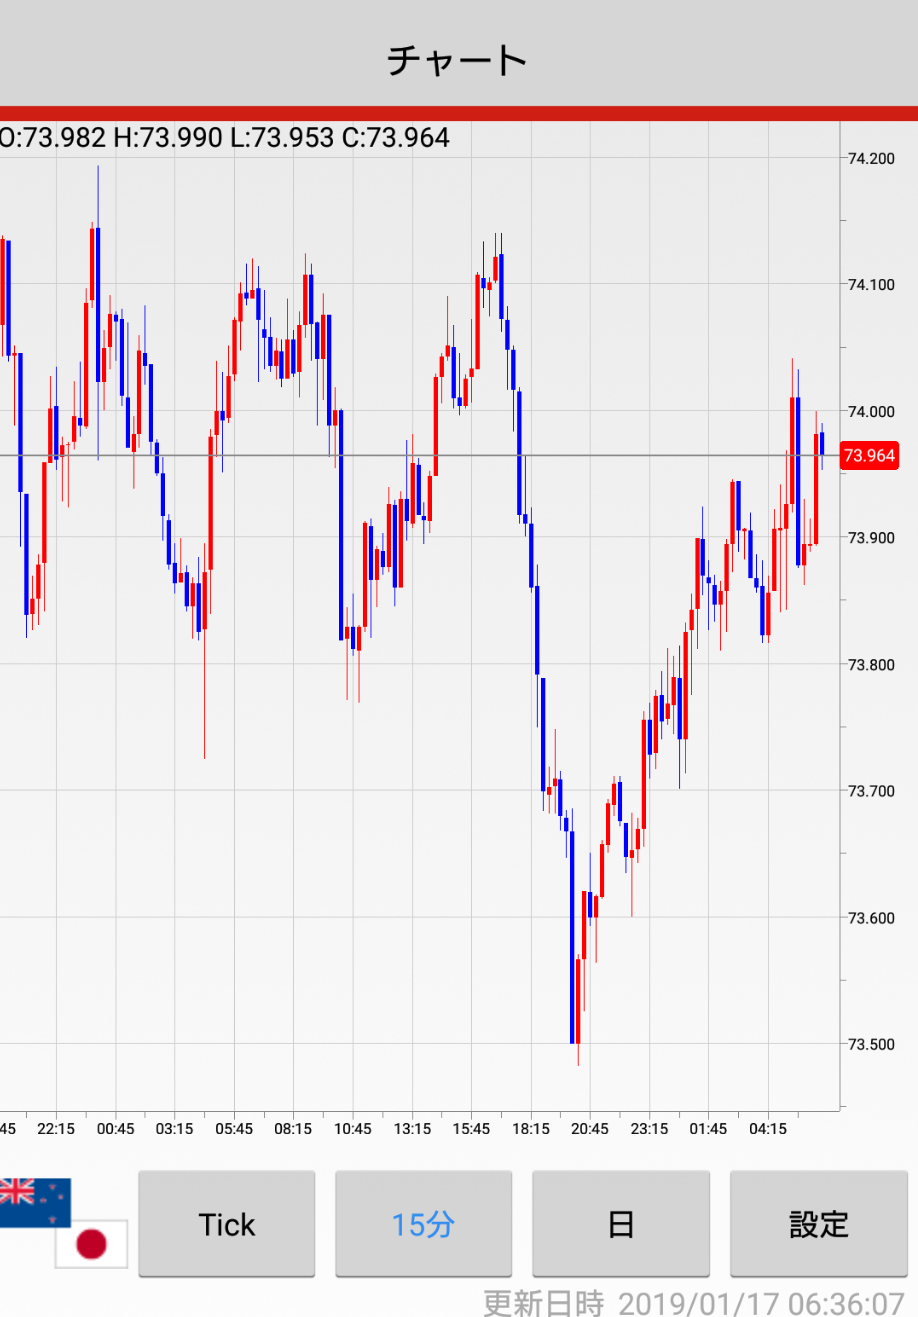Tap the OHLC values readout line
Screen dimensions: 918x1317
pyautogui.click(x=225, y=137)
